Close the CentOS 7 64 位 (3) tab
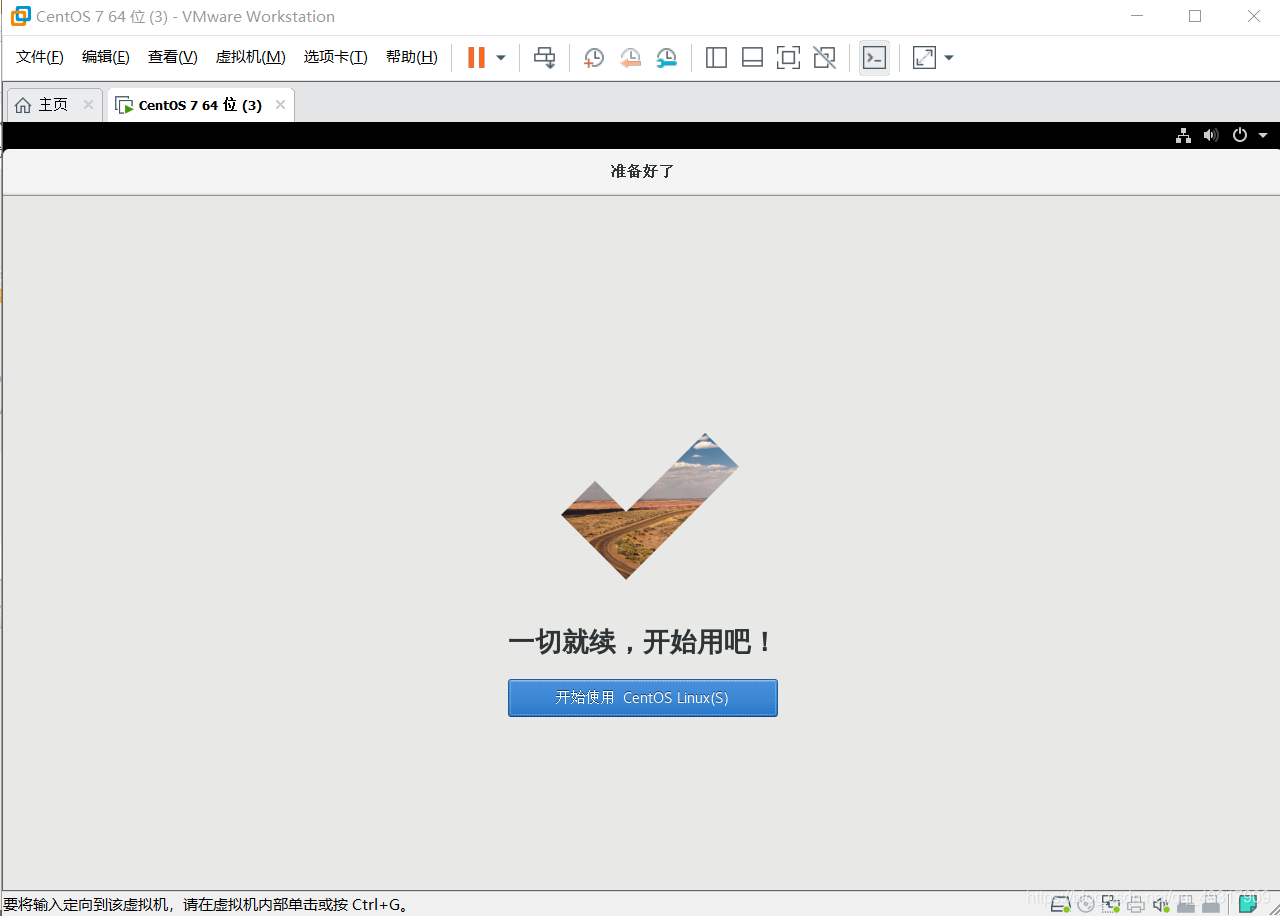The height and width of the screenshot is (916, 1280). 280,105
